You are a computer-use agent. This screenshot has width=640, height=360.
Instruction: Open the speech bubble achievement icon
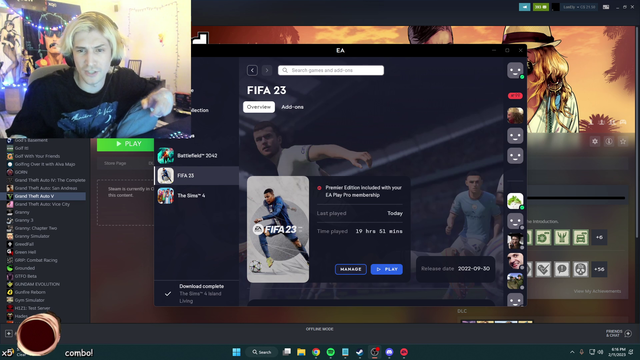coord(562,269)
